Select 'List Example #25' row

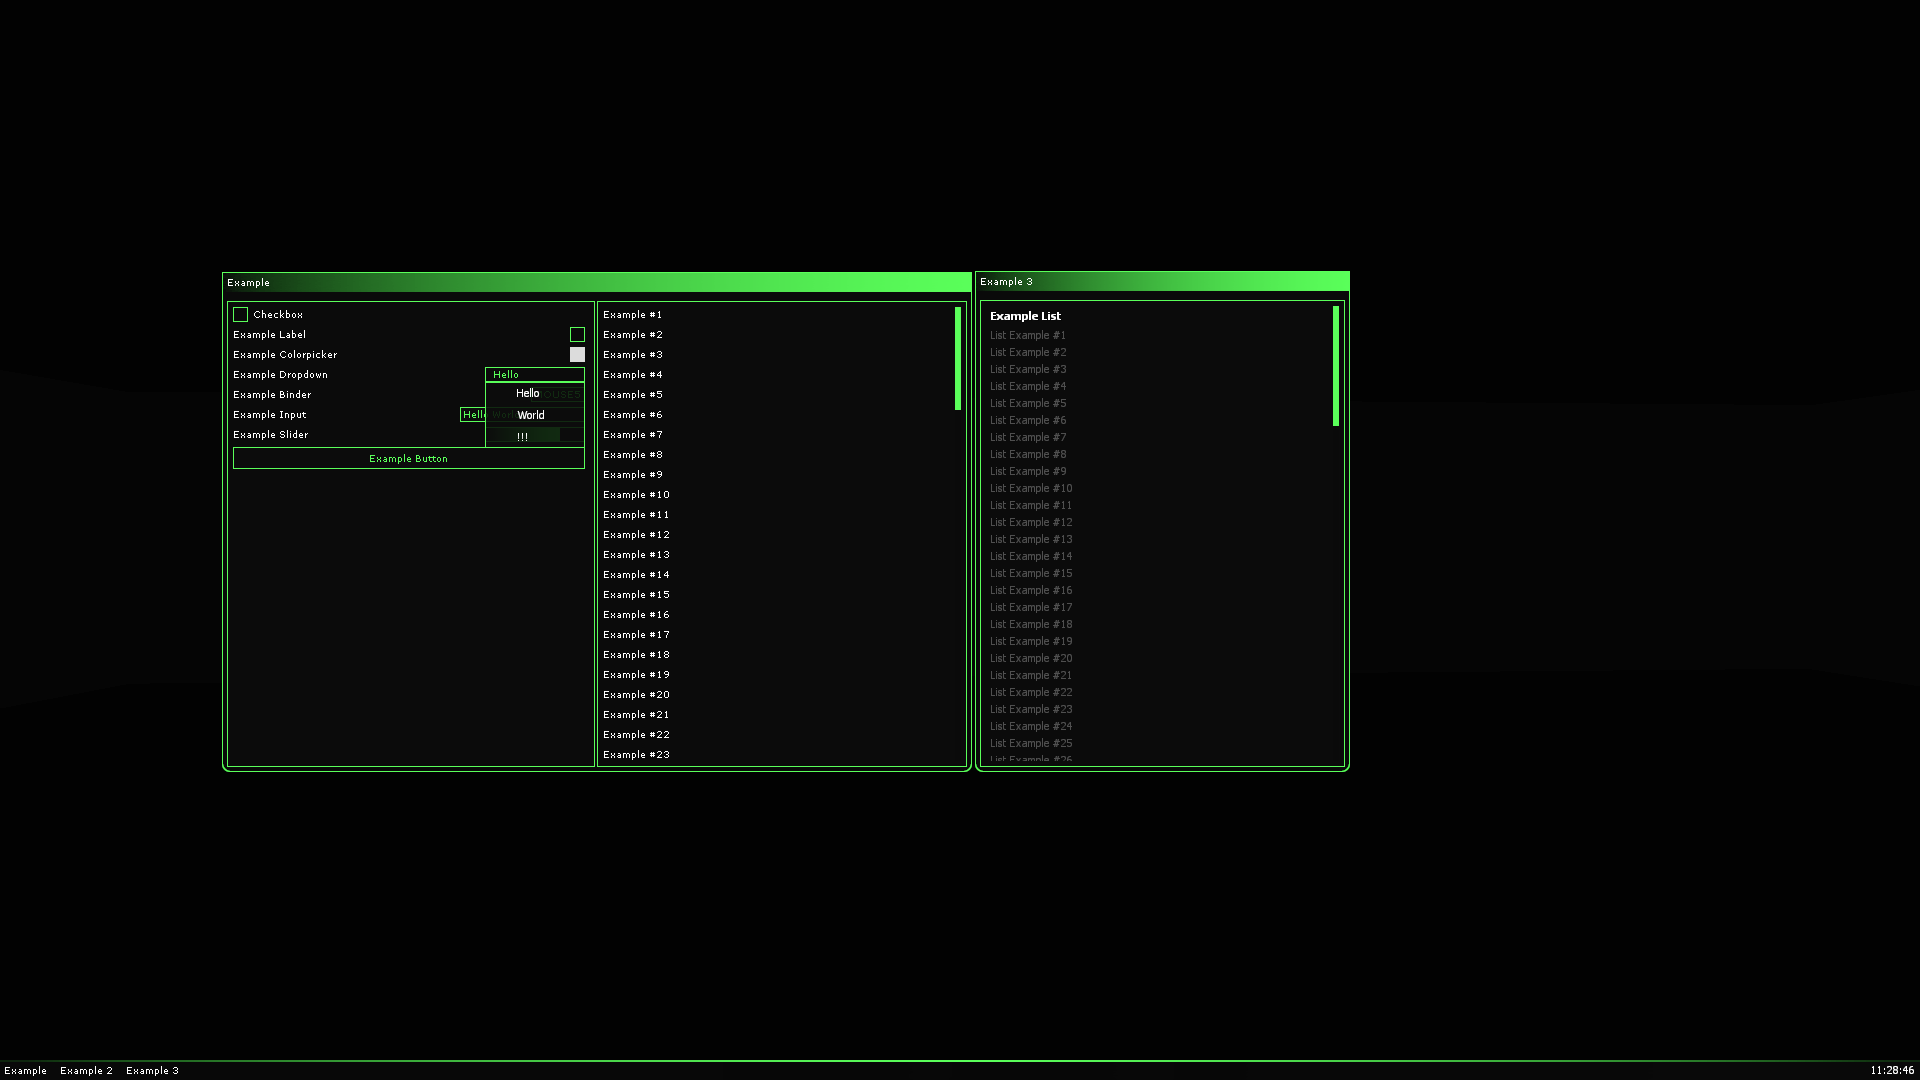(x=1031, y=743)
